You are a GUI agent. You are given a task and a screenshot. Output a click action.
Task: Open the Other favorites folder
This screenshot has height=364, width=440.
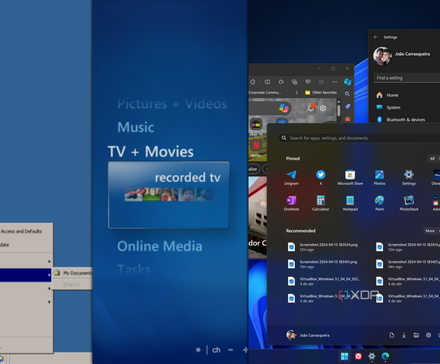pos(321,92)
